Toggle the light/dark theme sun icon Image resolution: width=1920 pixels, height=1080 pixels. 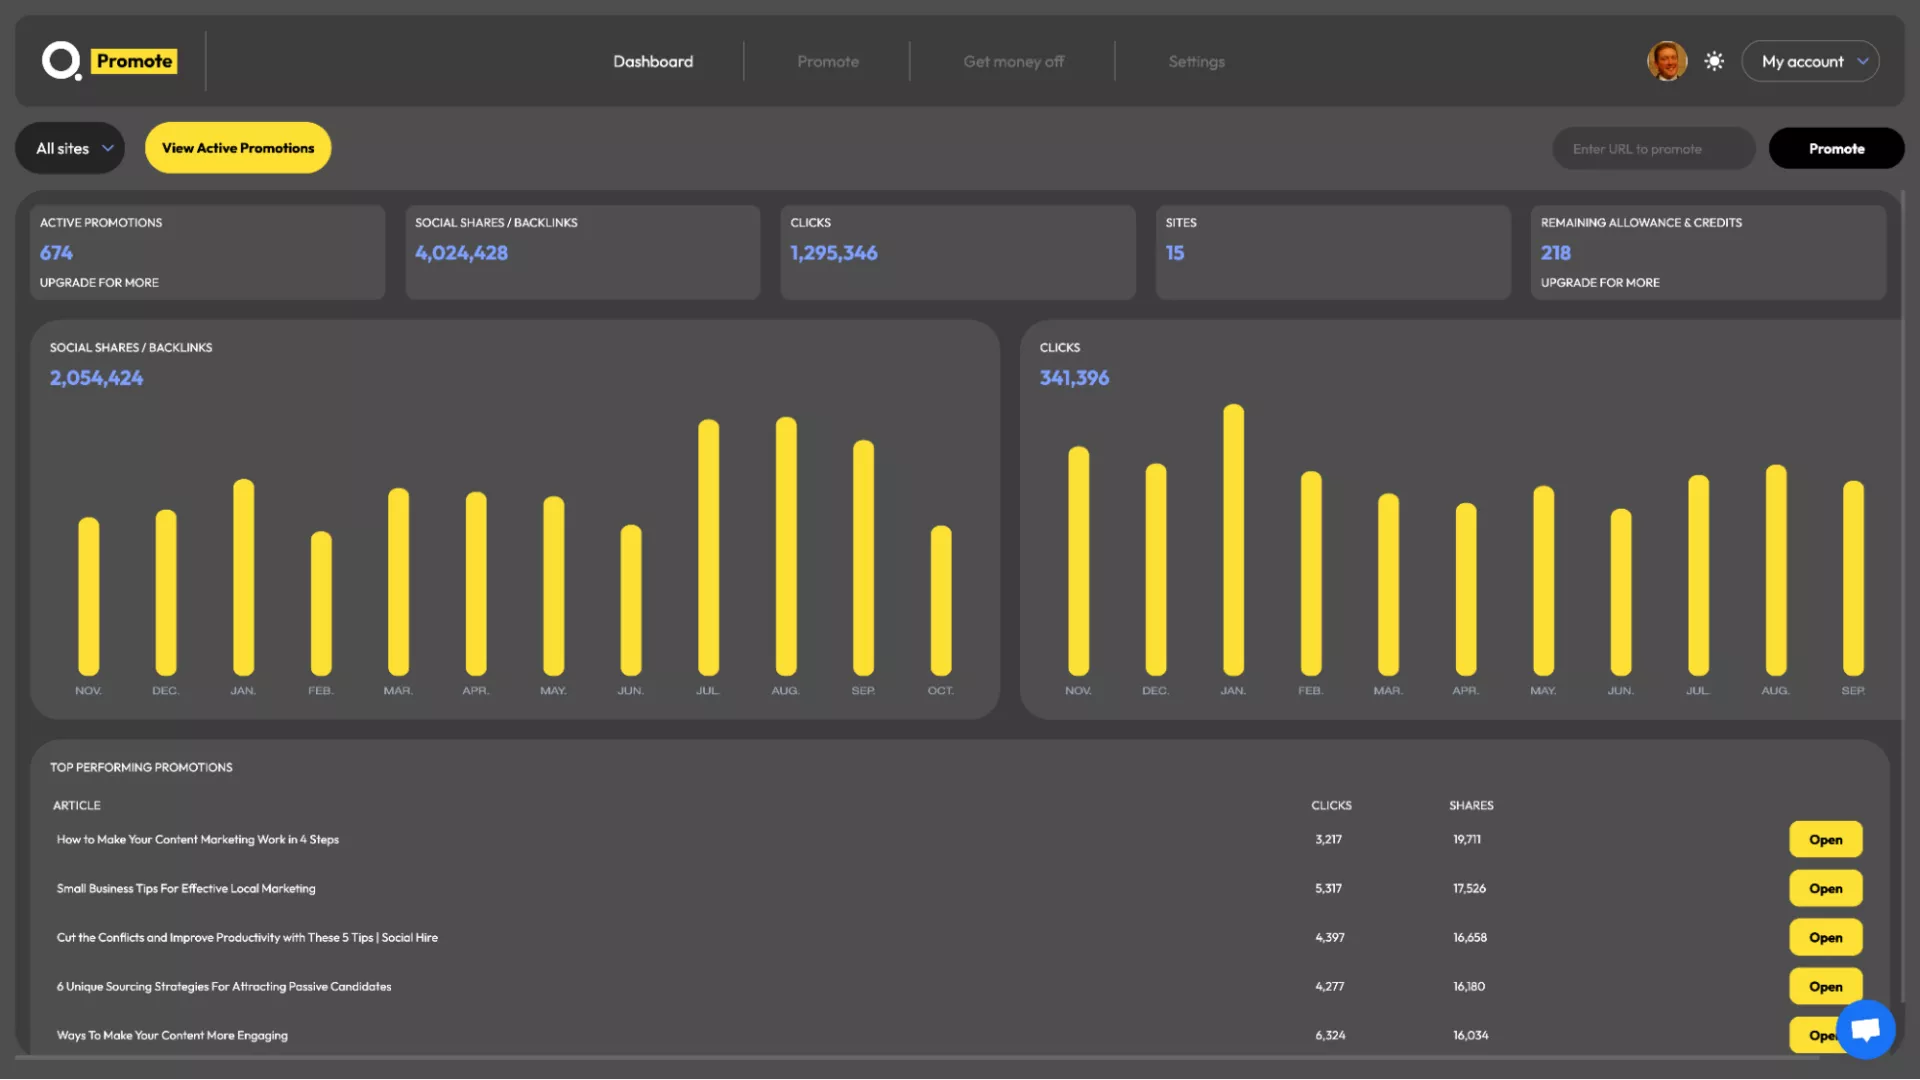point(1714,61)
